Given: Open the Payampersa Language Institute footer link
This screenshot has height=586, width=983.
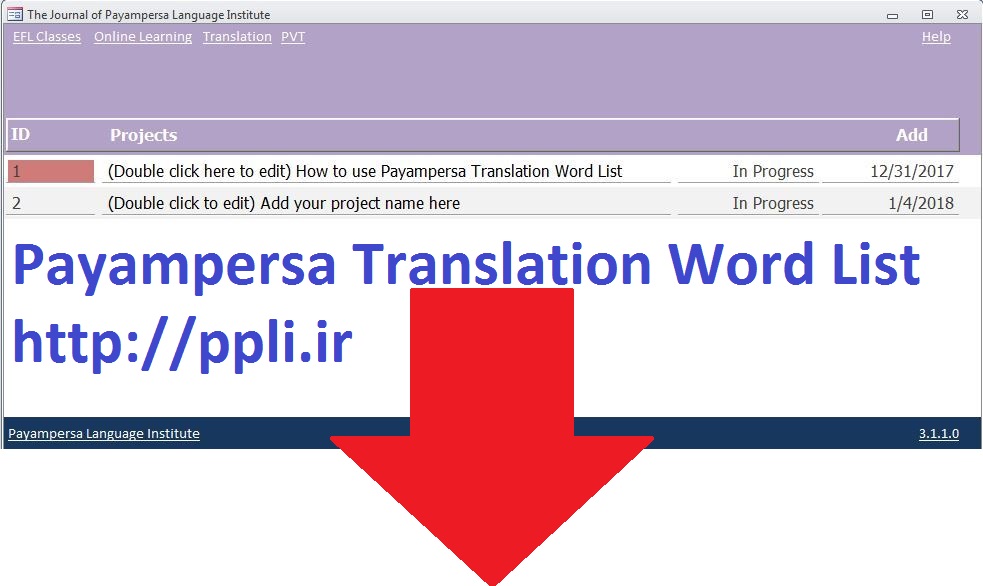Looking at the screenshot, I should [104, 434].
